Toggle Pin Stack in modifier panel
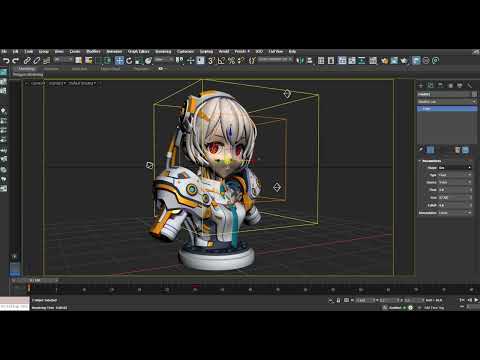 (421, 150)
